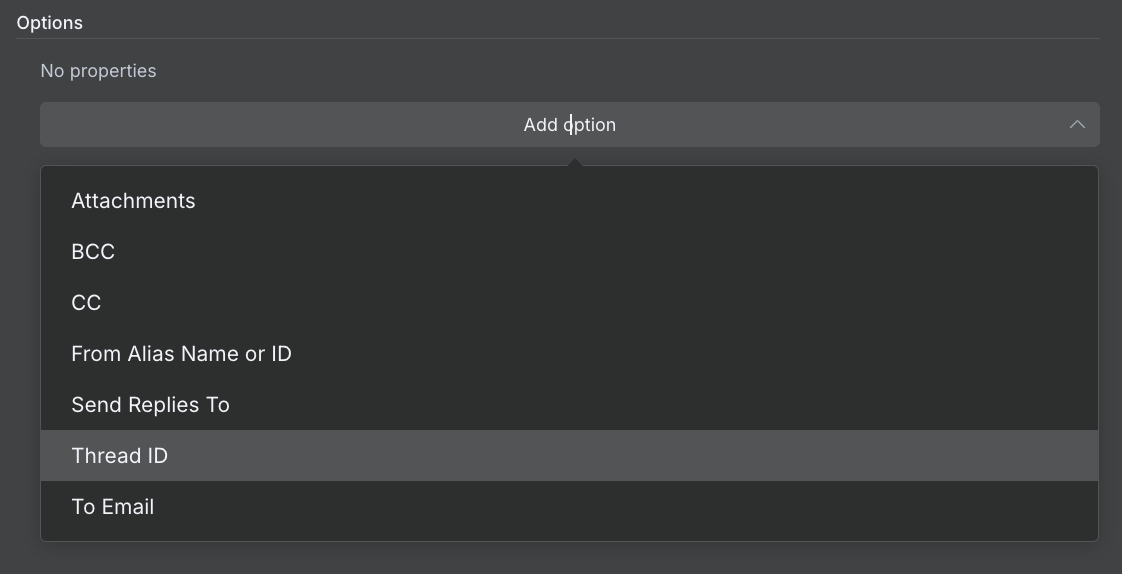Click the popover pointer below Add option
This screenshot has height=574, width=1122.
(x=574, y=161)
